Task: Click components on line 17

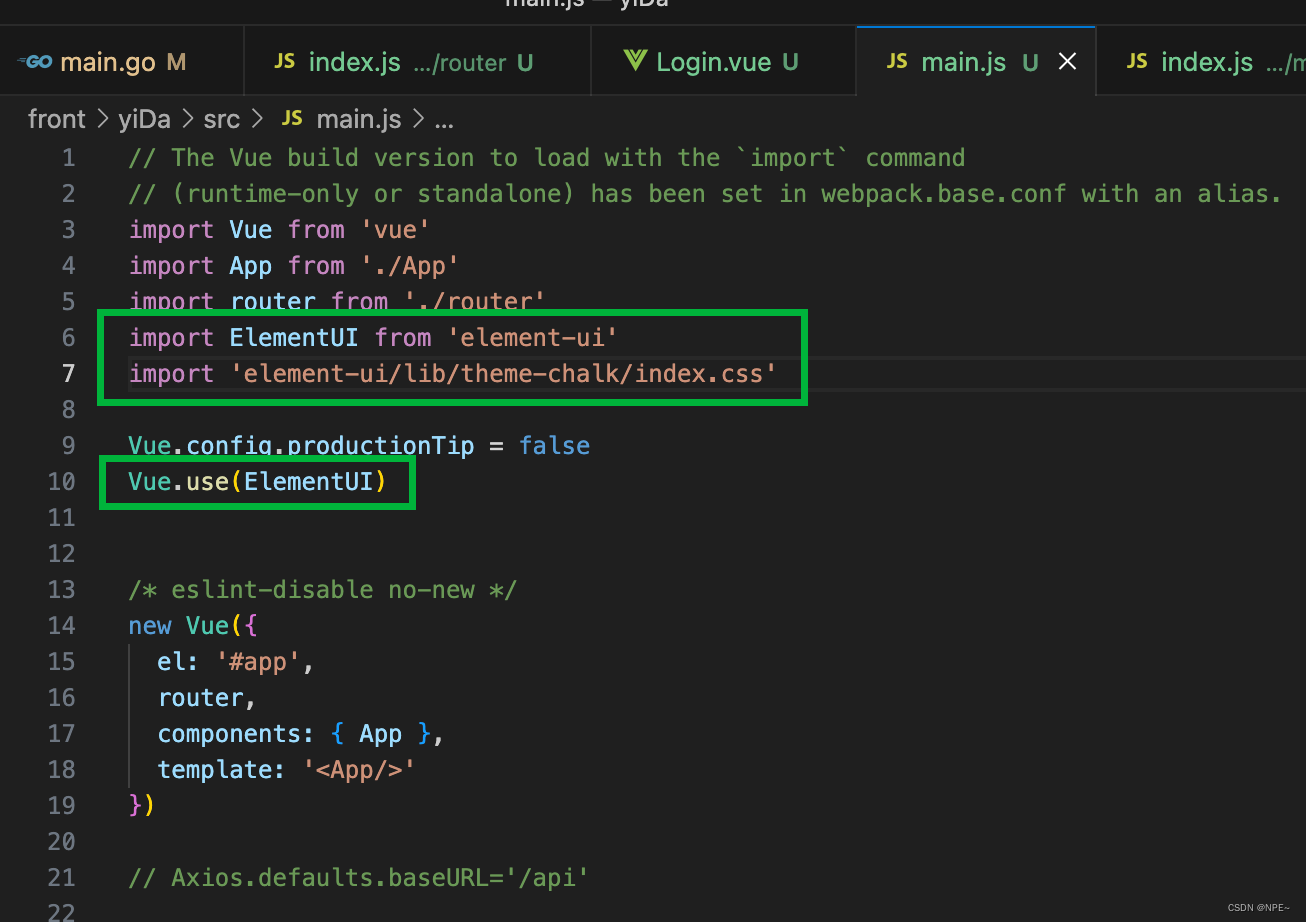Action: tap(229, 734)
